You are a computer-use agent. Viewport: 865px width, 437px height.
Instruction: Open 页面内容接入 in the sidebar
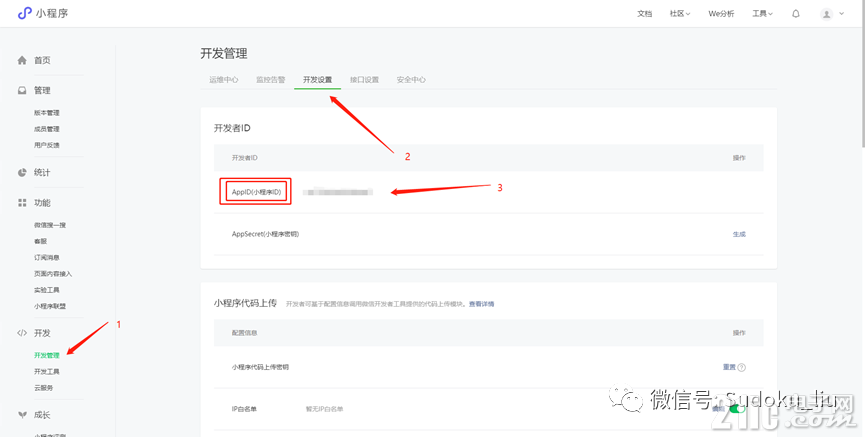click(53, 274)
